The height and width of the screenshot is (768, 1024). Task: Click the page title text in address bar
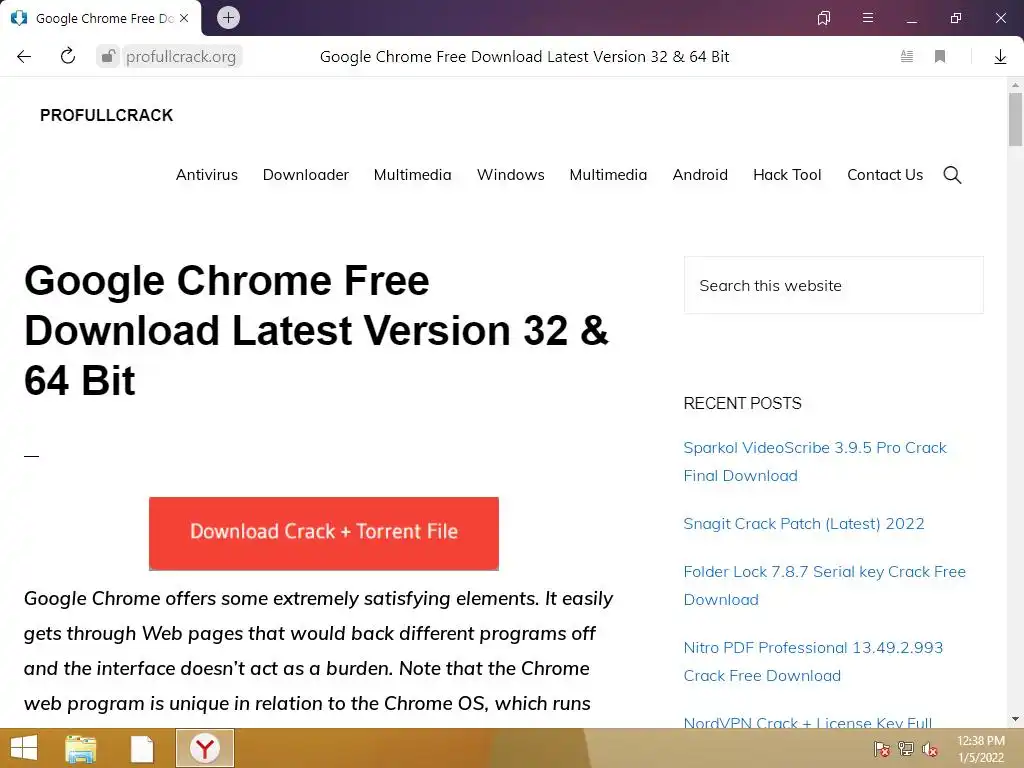coord(524,57)
